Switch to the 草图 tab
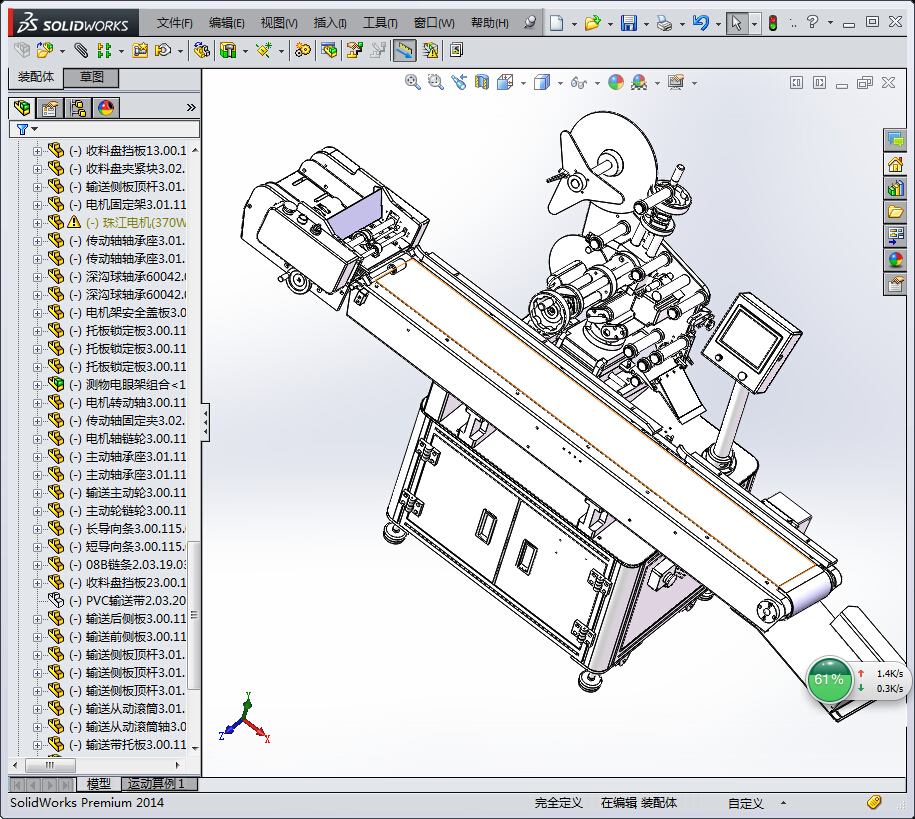Screen dimensions: 915x819 pos(91,77)
